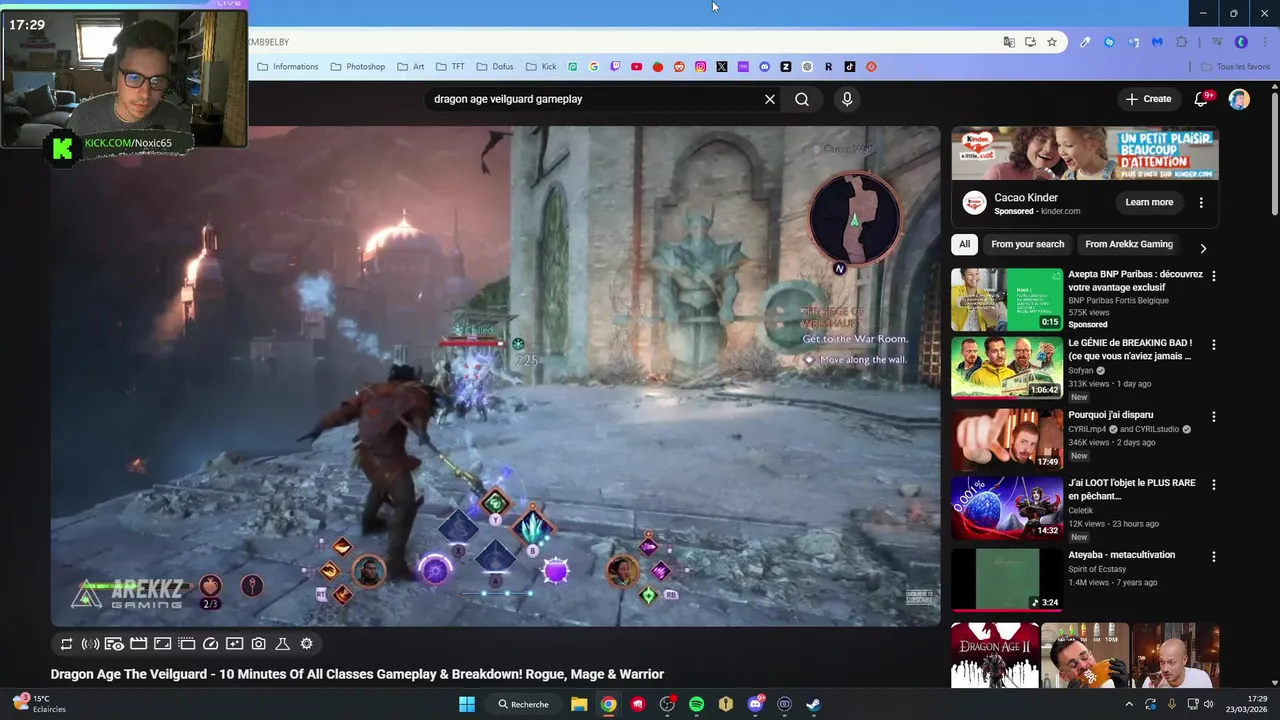This screenshot has width=1280, height=720.
Task: Open Chrome's three-dot menu
Action: click(1265, 42)
